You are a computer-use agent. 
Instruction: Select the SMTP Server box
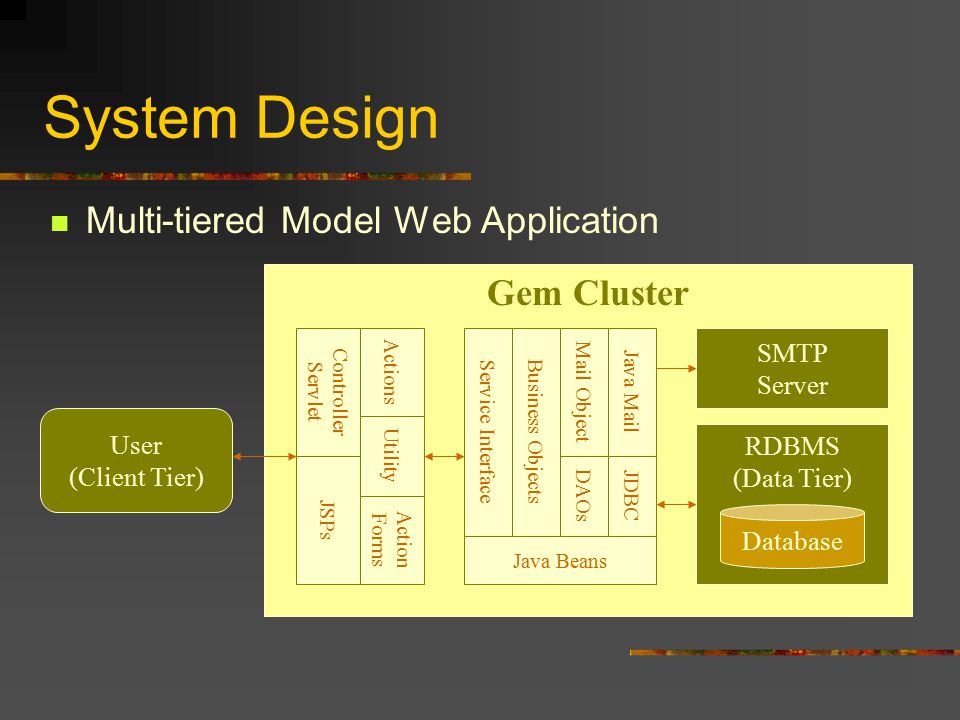point(792,369)
